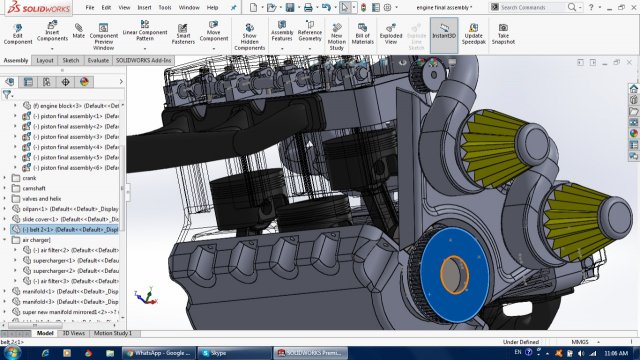Open FeatureManager design tree tab
Viewport: 640px width, 360px height.
9,82
